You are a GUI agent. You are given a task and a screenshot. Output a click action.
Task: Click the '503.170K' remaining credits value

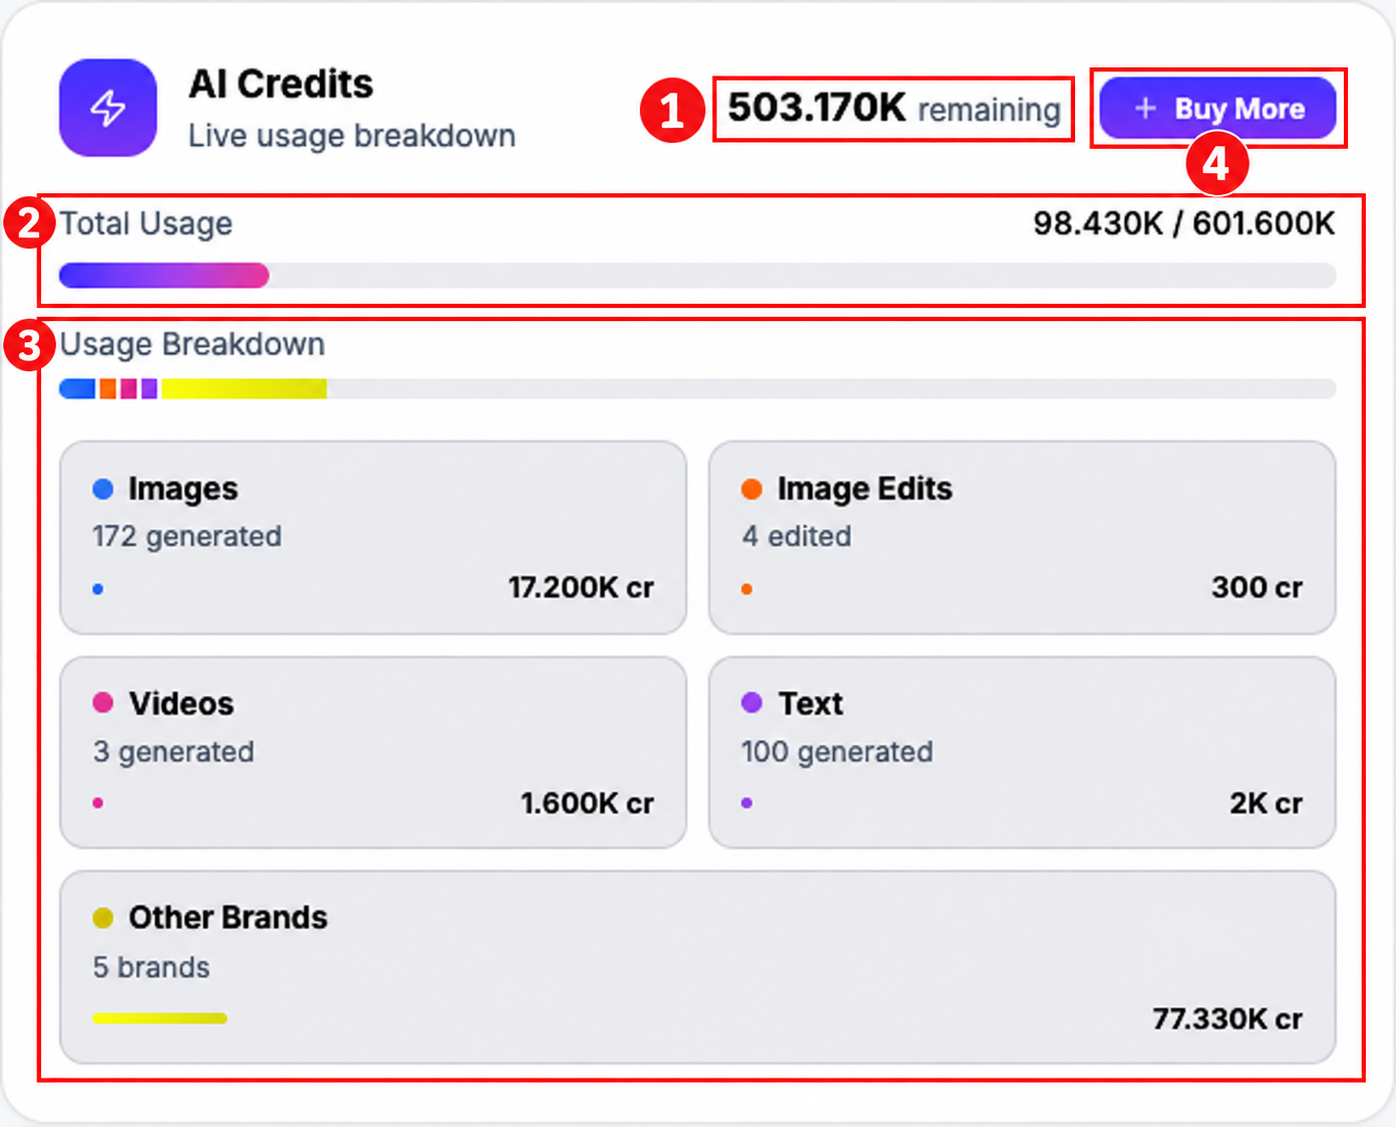point(816,108)
